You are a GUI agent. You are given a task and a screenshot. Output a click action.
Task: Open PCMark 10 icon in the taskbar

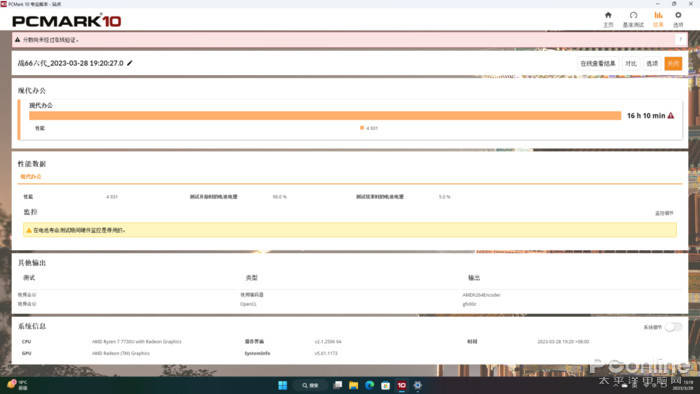[401, 385]
